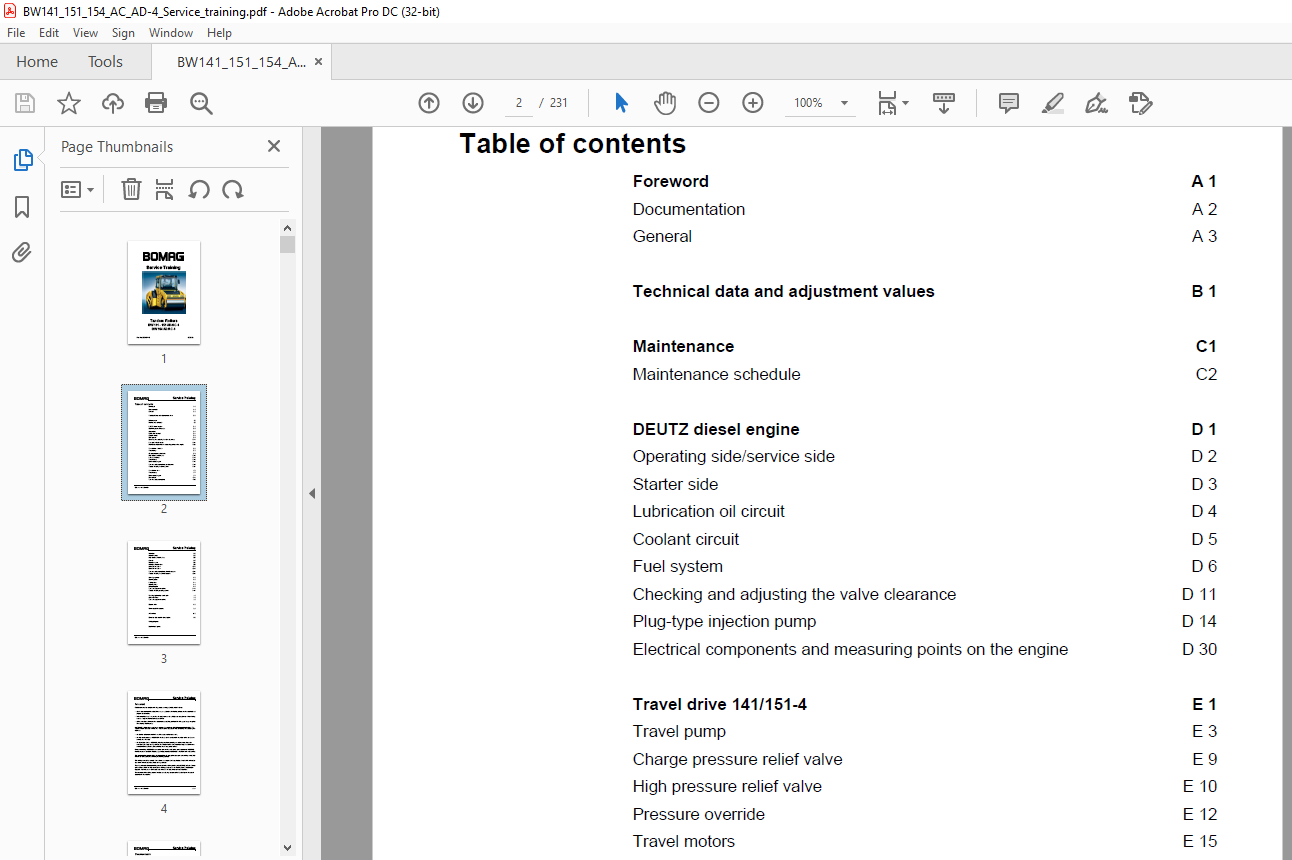Open the Sign menu
This screenshot has height=860, width=1292.
(123, 33)
